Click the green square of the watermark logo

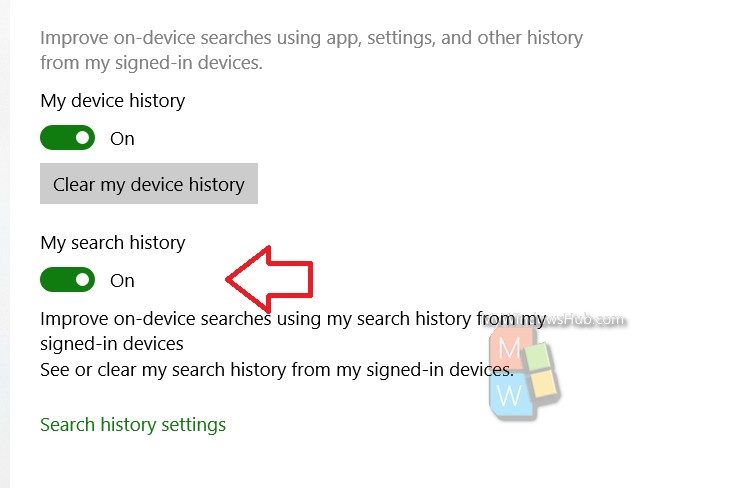[x=539, y=358]
